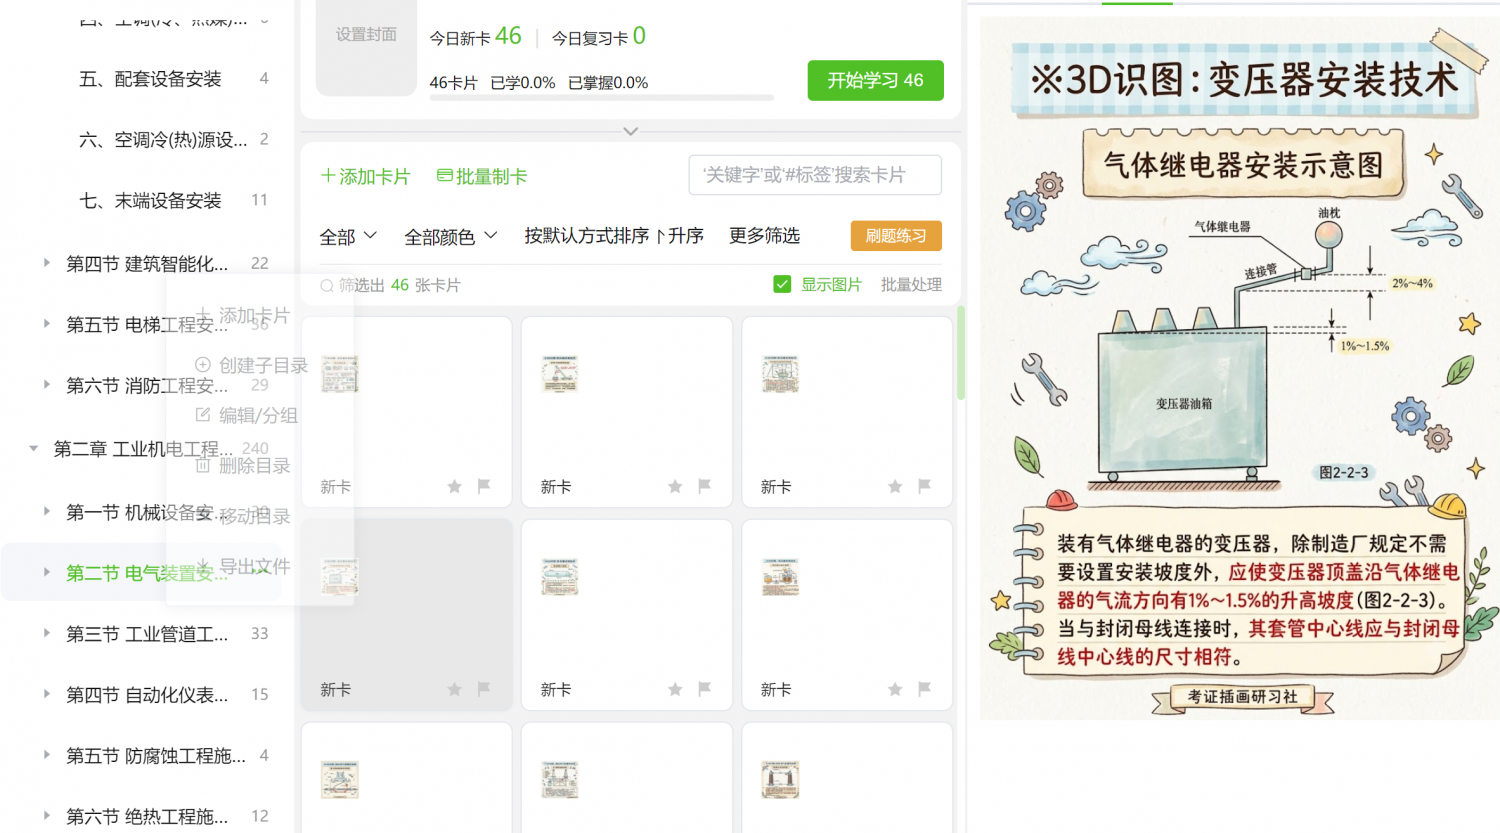Select 第四节 自动化仪表 in the sidebar
The height and width of the screenshot is (833, 1500).
click(x=147, y=695)
